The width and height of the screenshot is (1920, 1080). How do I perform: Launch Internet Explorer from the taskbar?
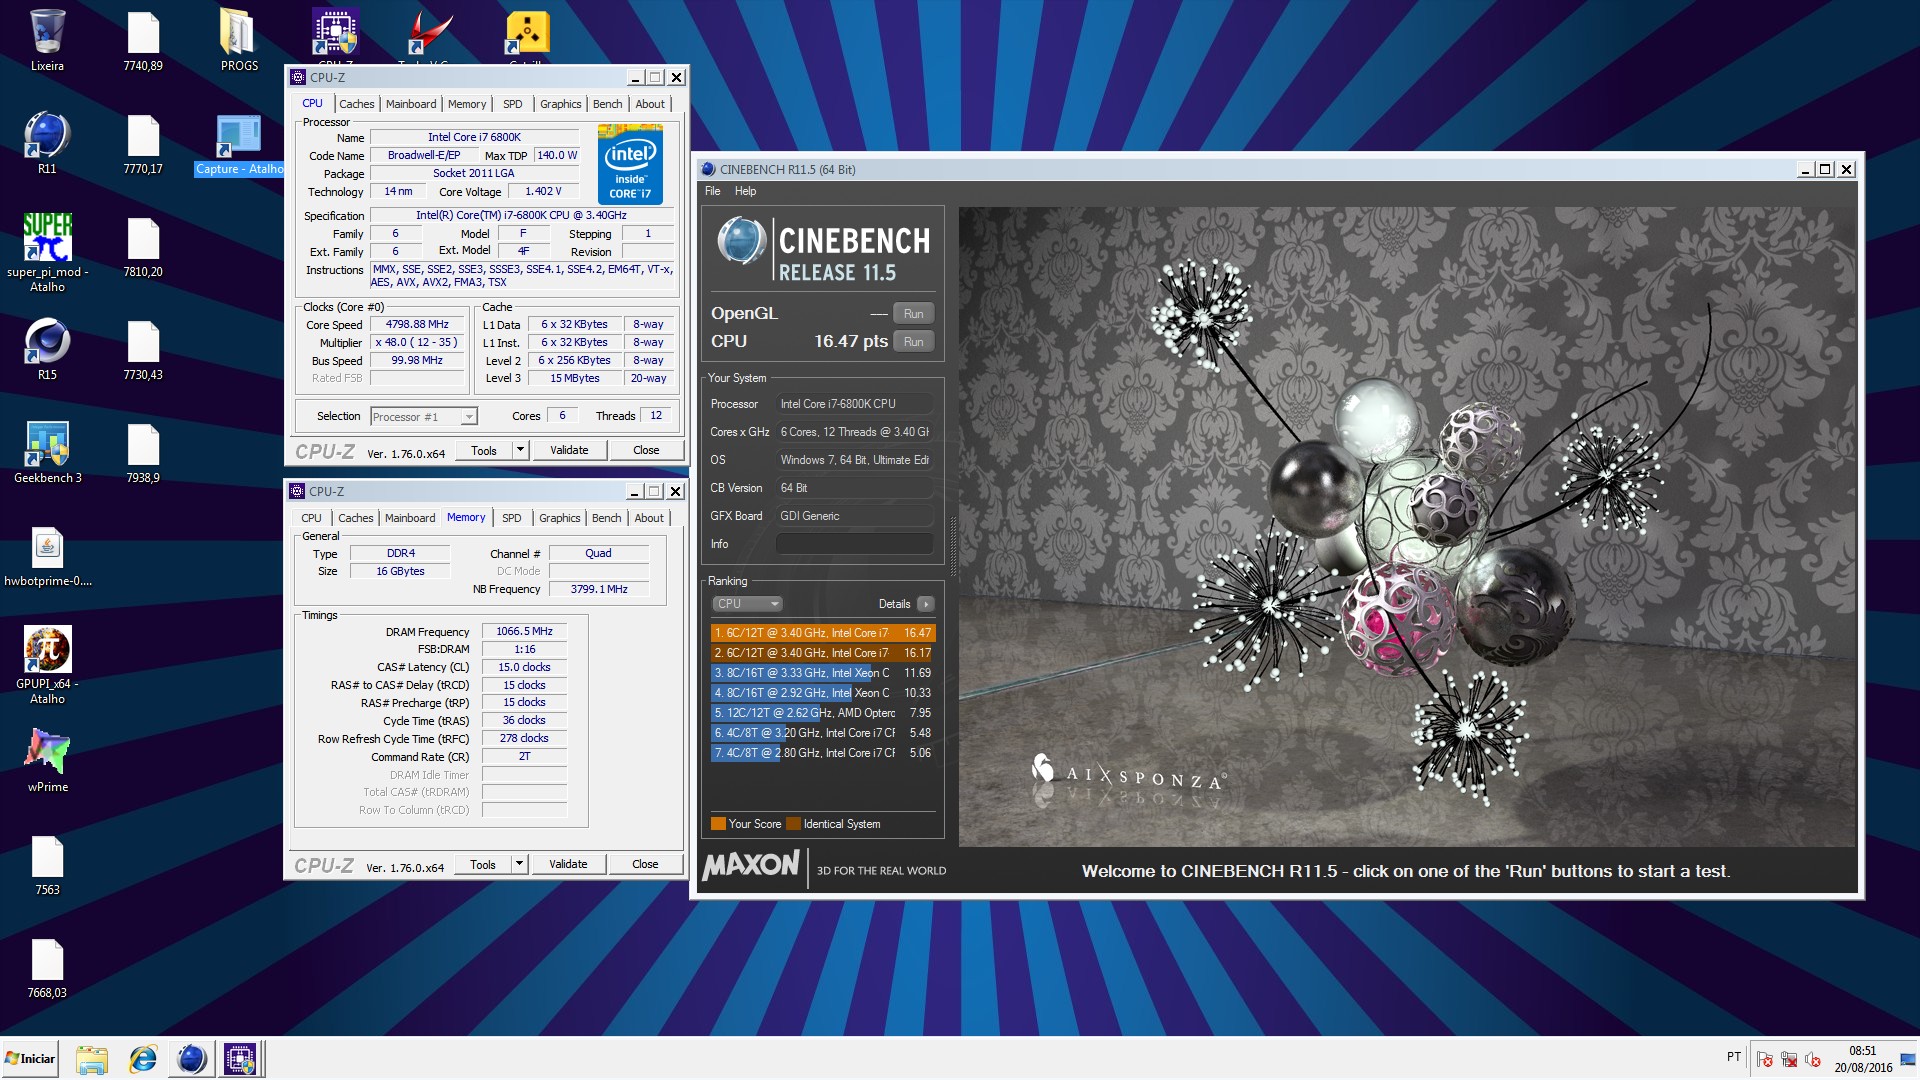click(x=142, y=1059)
